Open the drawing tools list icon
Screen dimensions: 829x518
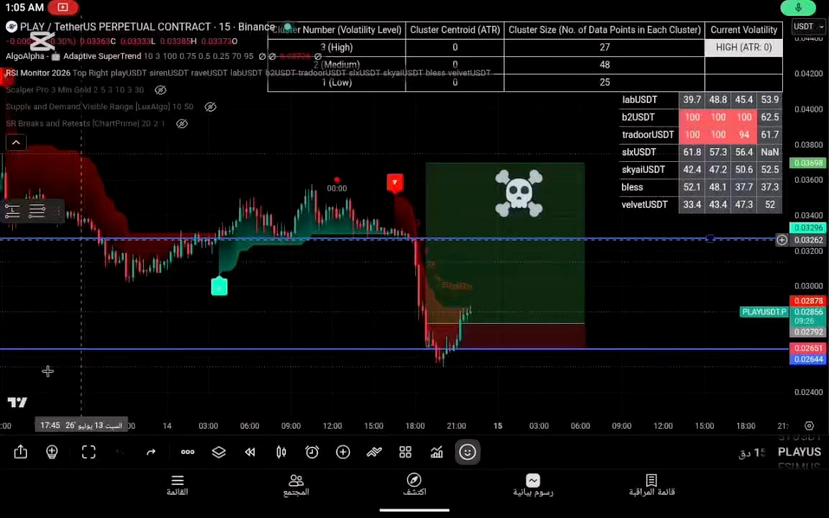(x=37, y=211)
